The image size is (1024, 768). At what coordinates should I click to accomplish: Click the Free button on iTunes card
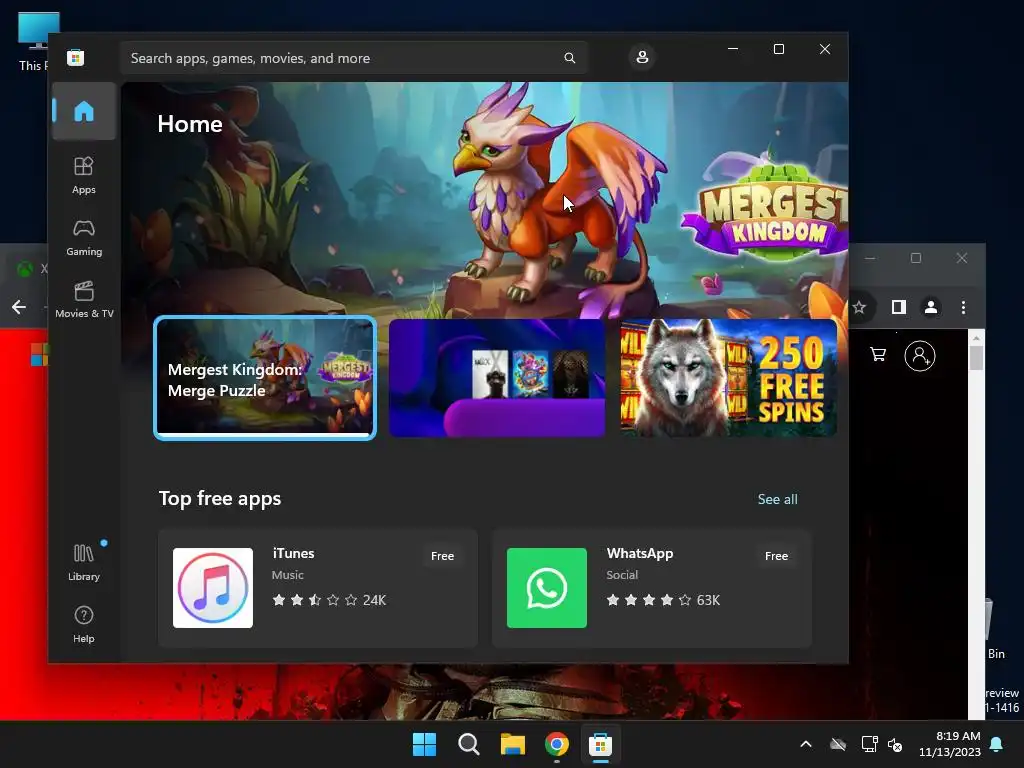pos(442,556)
